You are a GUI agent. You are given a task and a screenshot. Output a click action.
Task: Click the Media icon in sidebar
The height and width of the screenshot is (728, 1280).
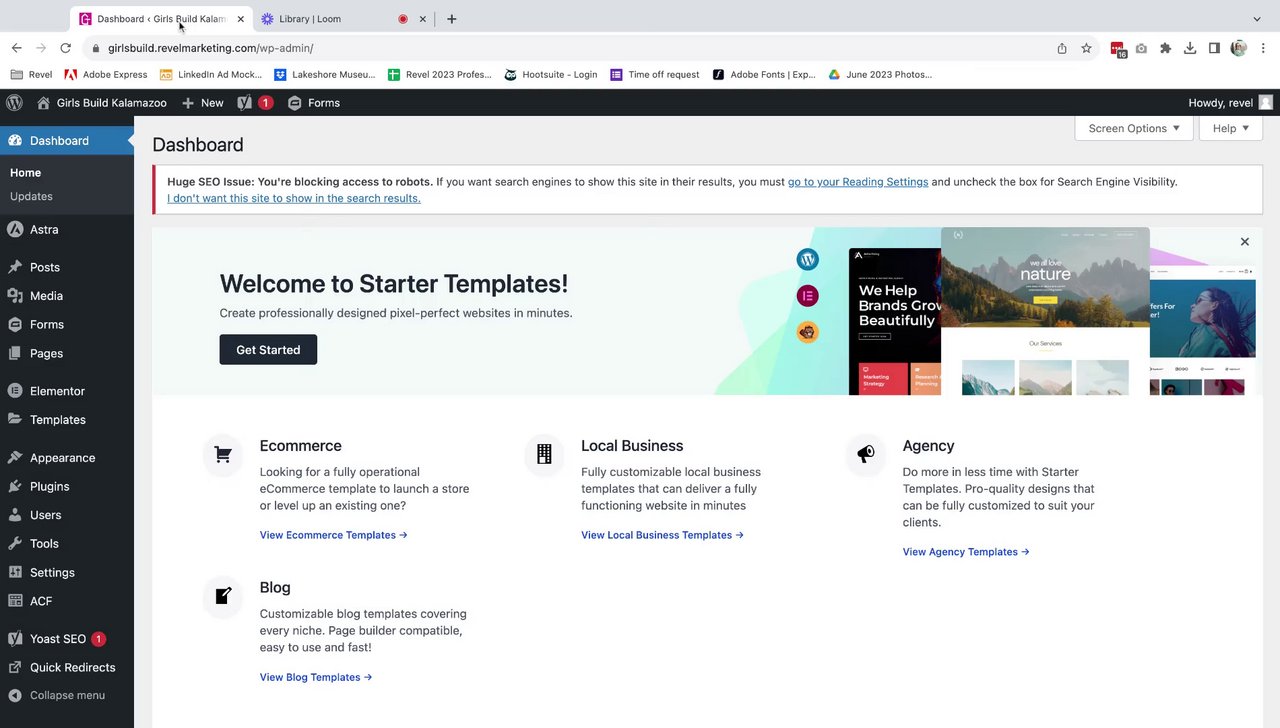(x=15, y=296)
